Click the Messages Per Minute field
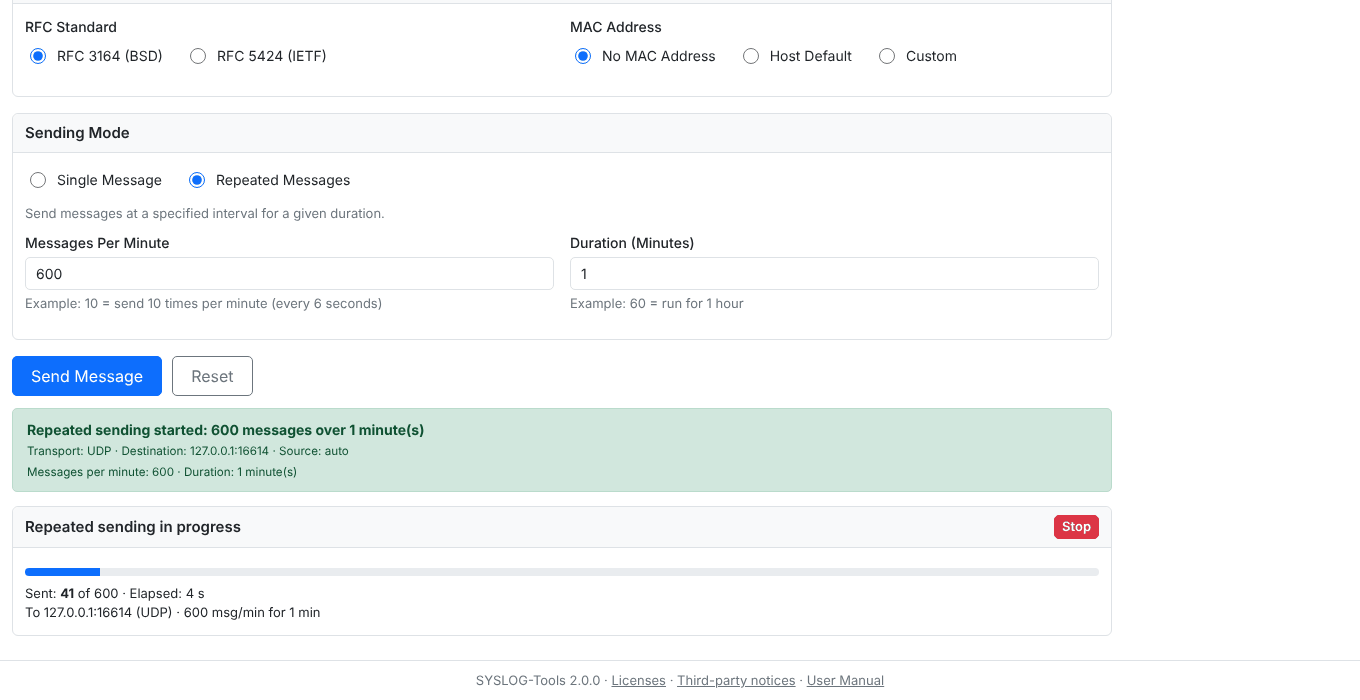 289,274
